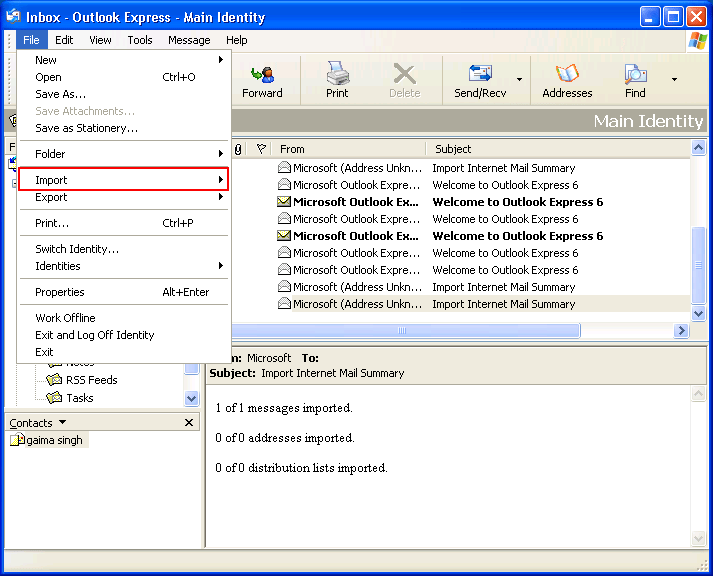Open the Edit menu
The width and height of the screenshot is (713, 576).
[x=64, y=40]
